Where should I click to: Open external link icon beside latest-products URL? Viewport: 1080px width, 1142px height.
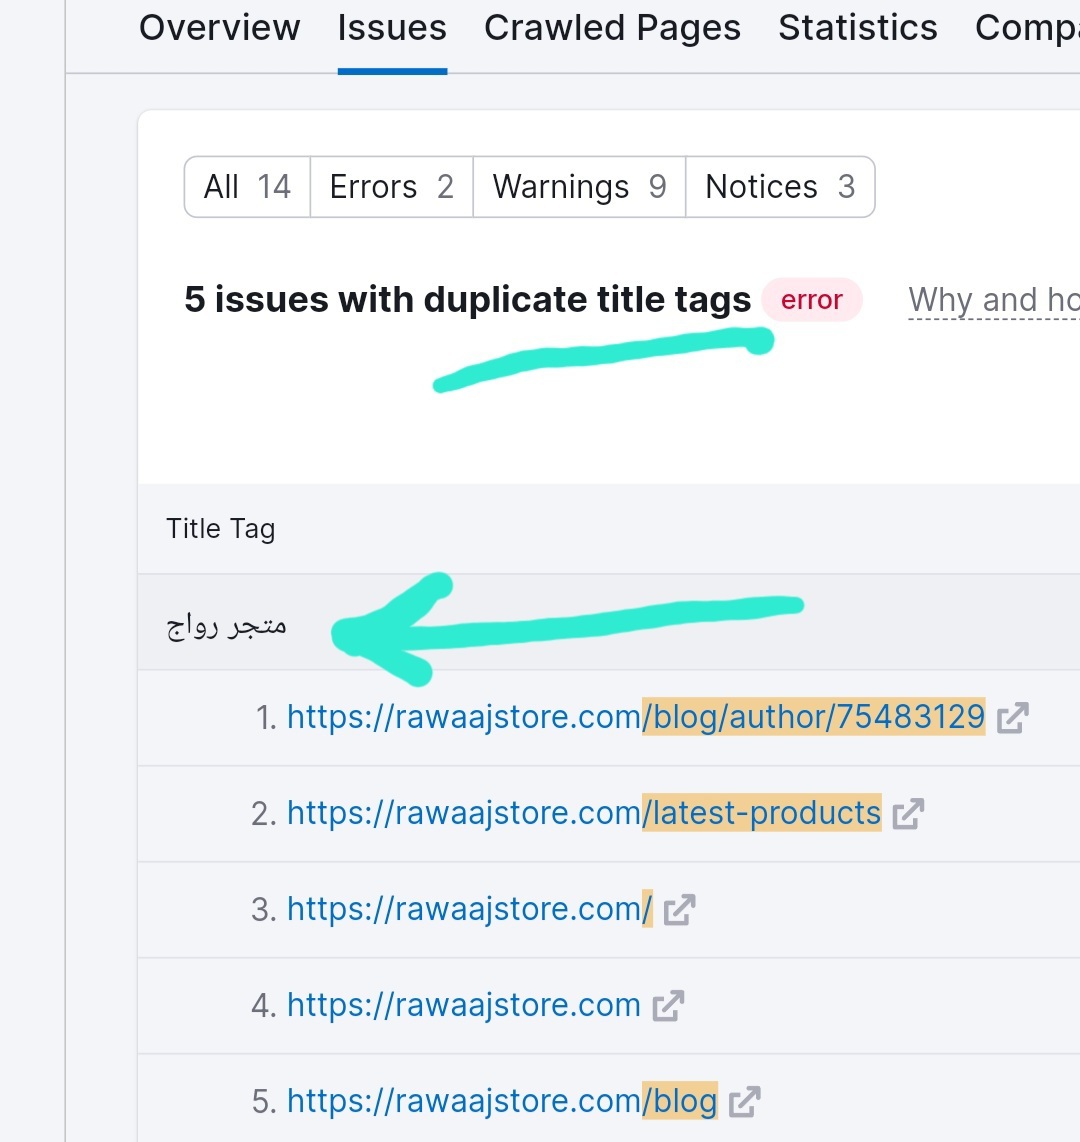[908, 814]
